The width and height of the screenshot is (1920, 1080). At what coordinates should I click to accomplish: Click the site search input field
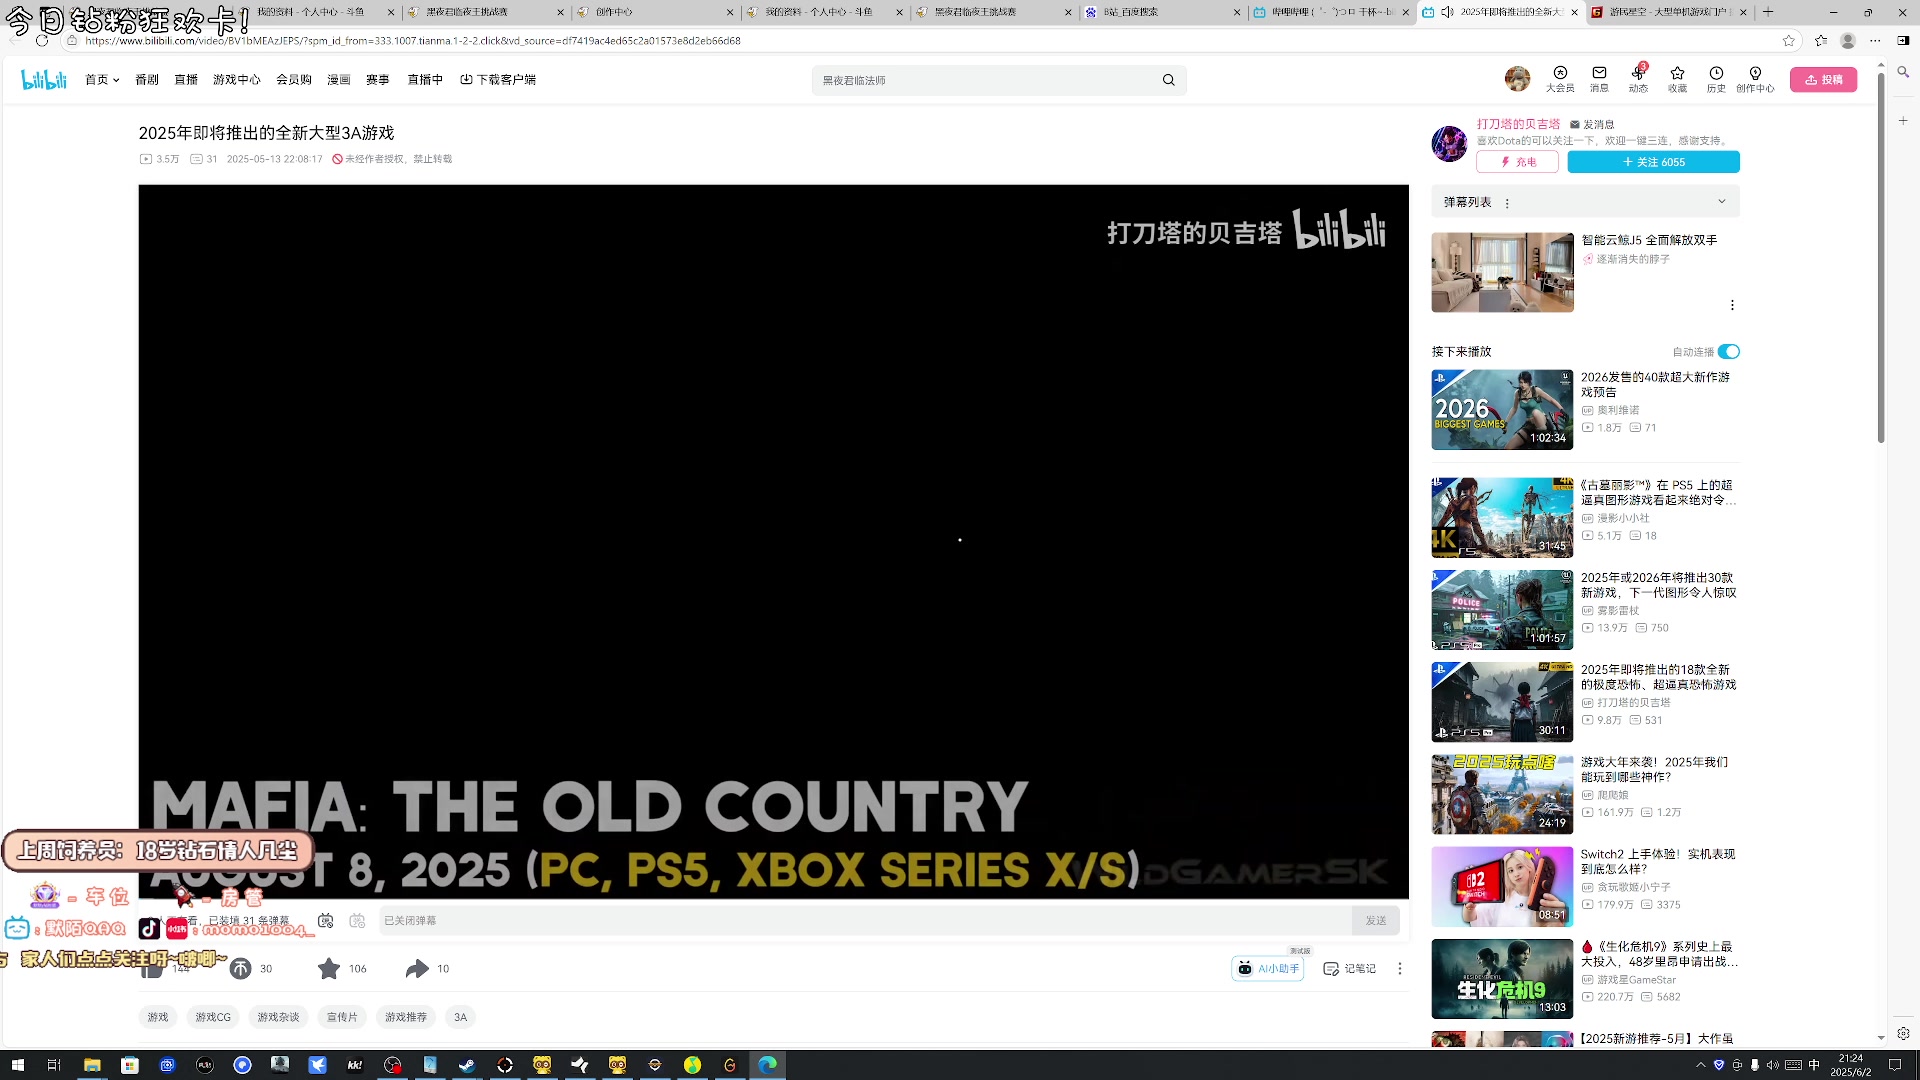point(985,80)
